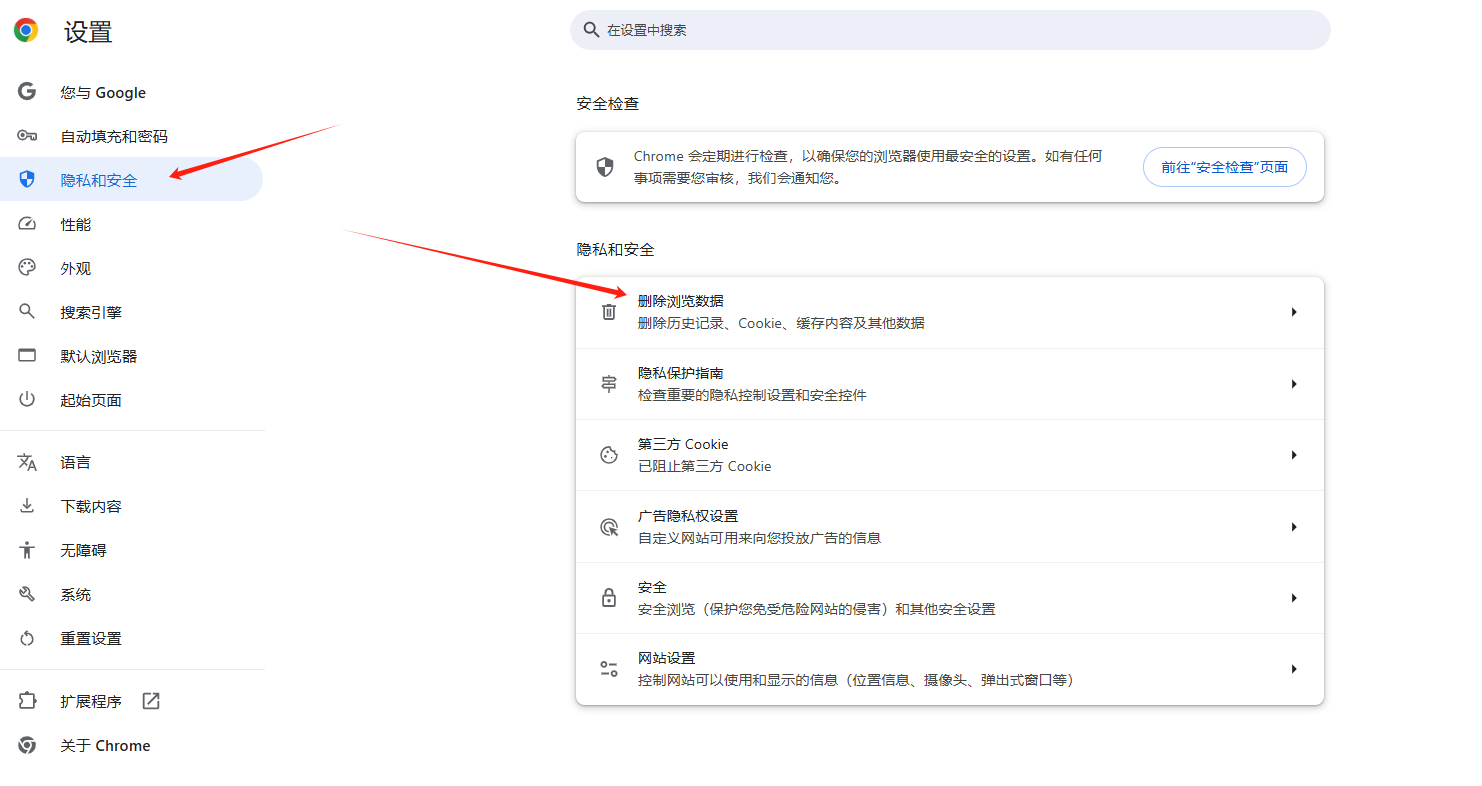The height and width of the screenshot is (786, 1482).
Task: Go to 起始页面 settings
Action: [x=131, y=400]
